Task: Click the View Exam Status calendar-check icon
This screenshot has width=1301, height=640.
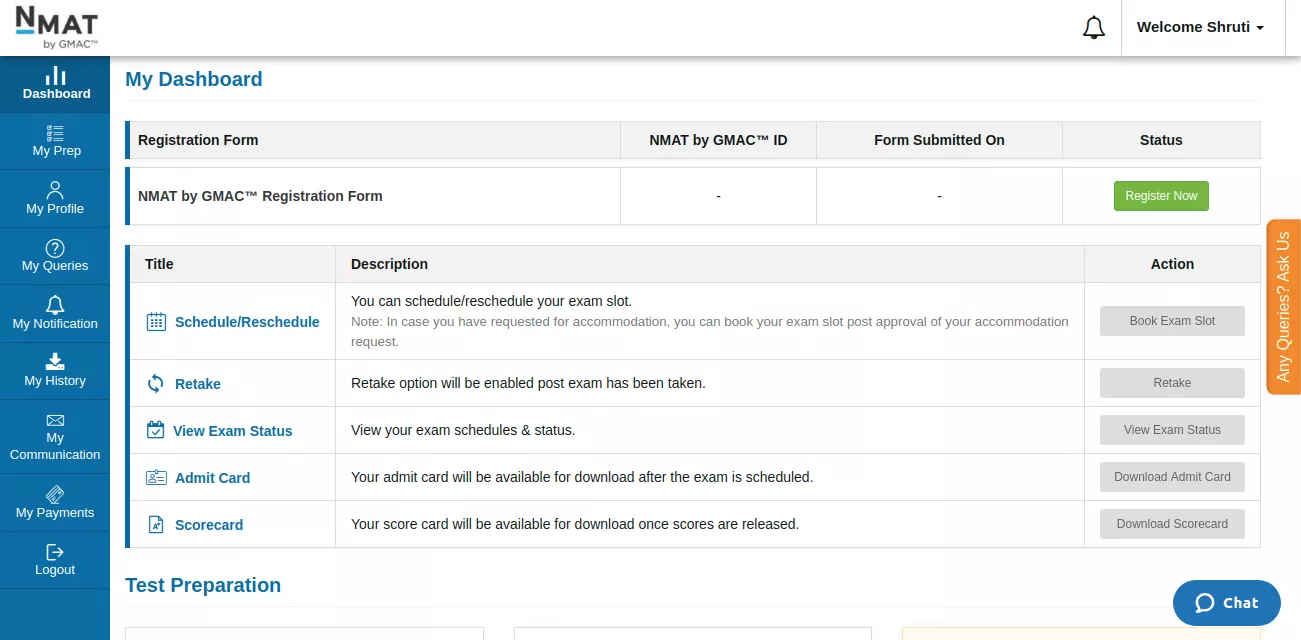Action: 155,430
